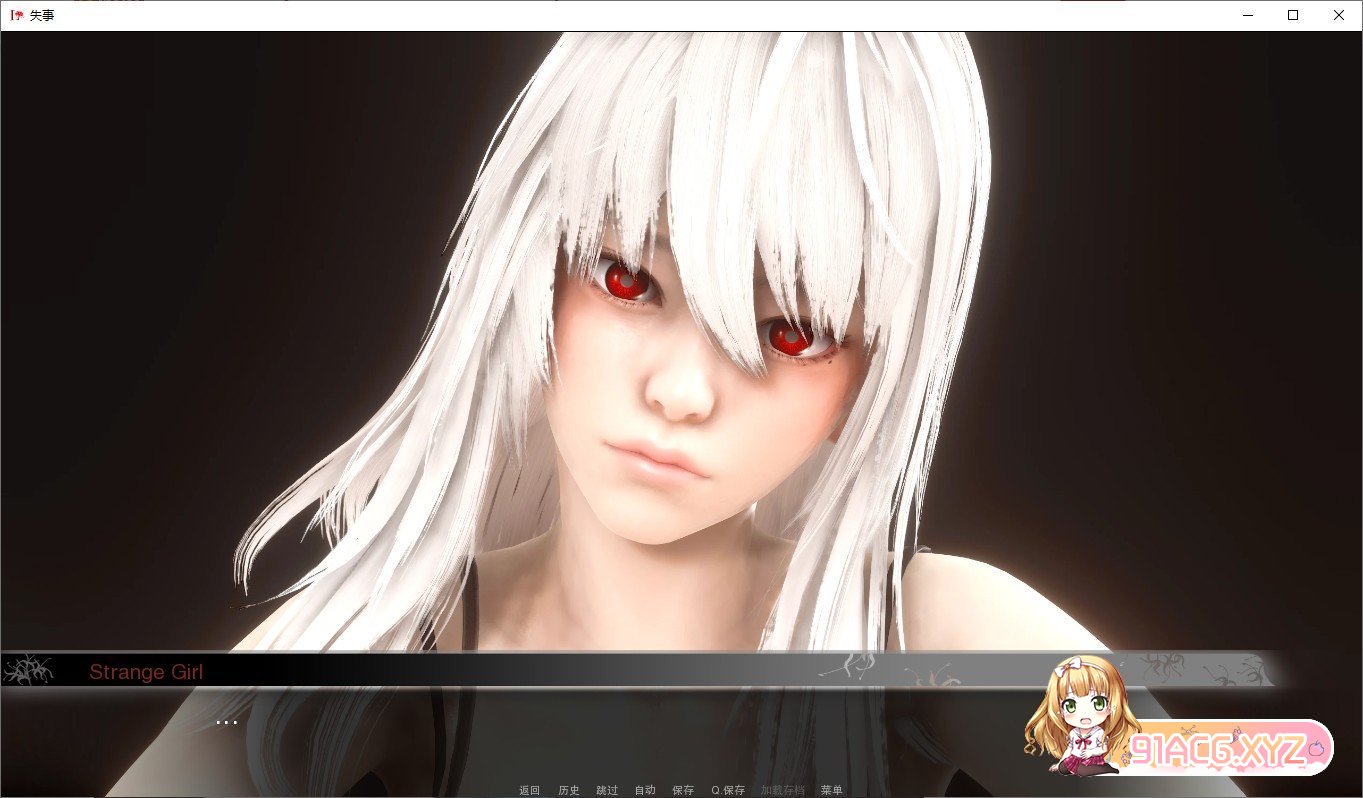Viewport: 1363px width, 798px height.
Task: Click the peach icon on the watermark banner
Action: click(1316, 747)
